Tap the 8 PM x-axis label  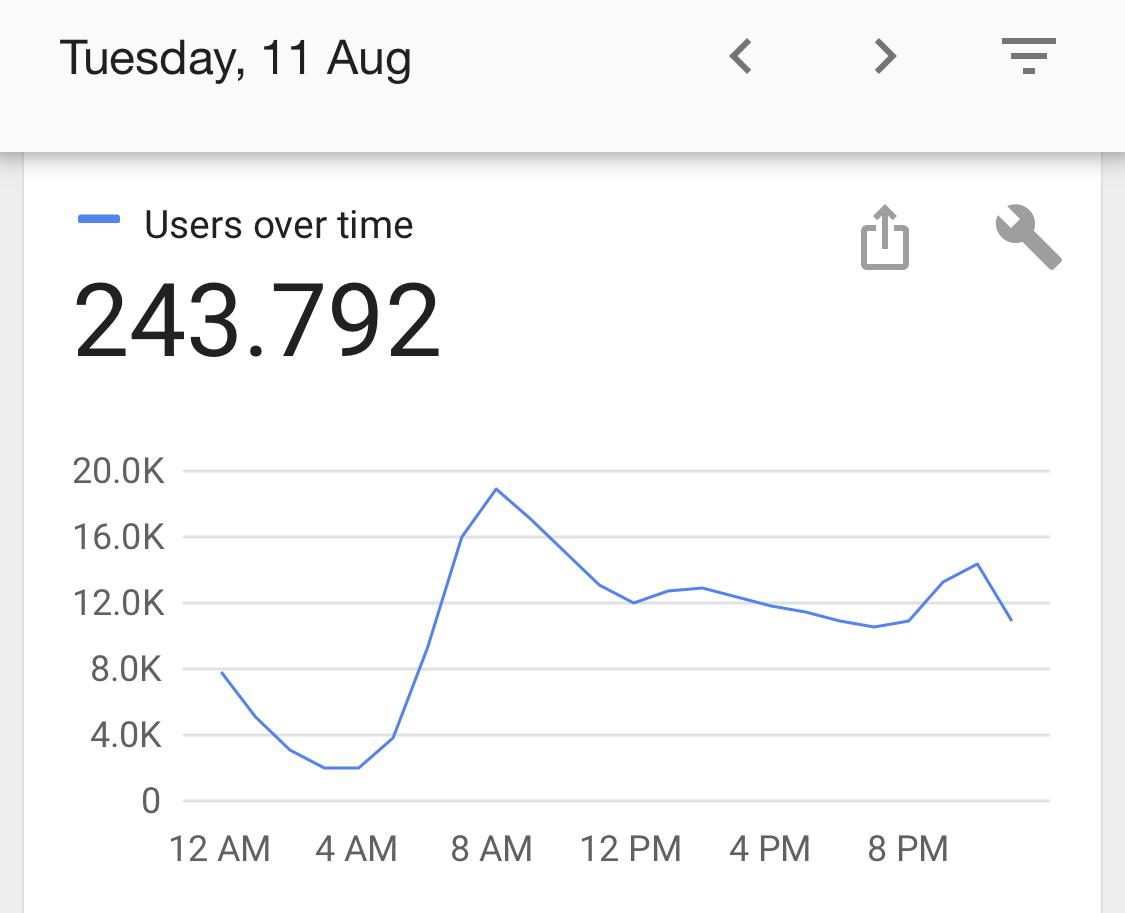coord(907,850)
